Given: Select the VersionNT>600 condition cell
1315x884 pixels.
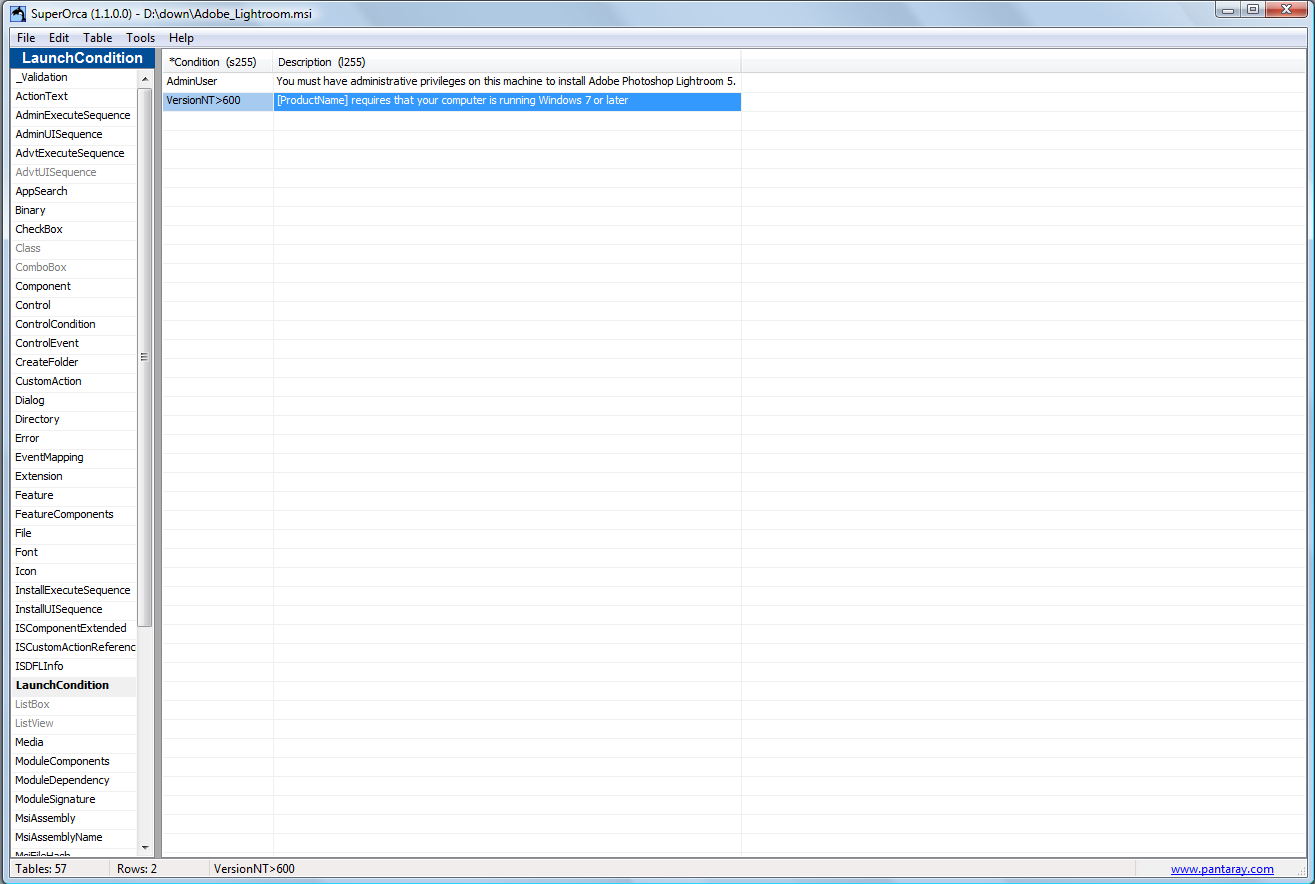Looking at the screenshot, I should [218, 101].
